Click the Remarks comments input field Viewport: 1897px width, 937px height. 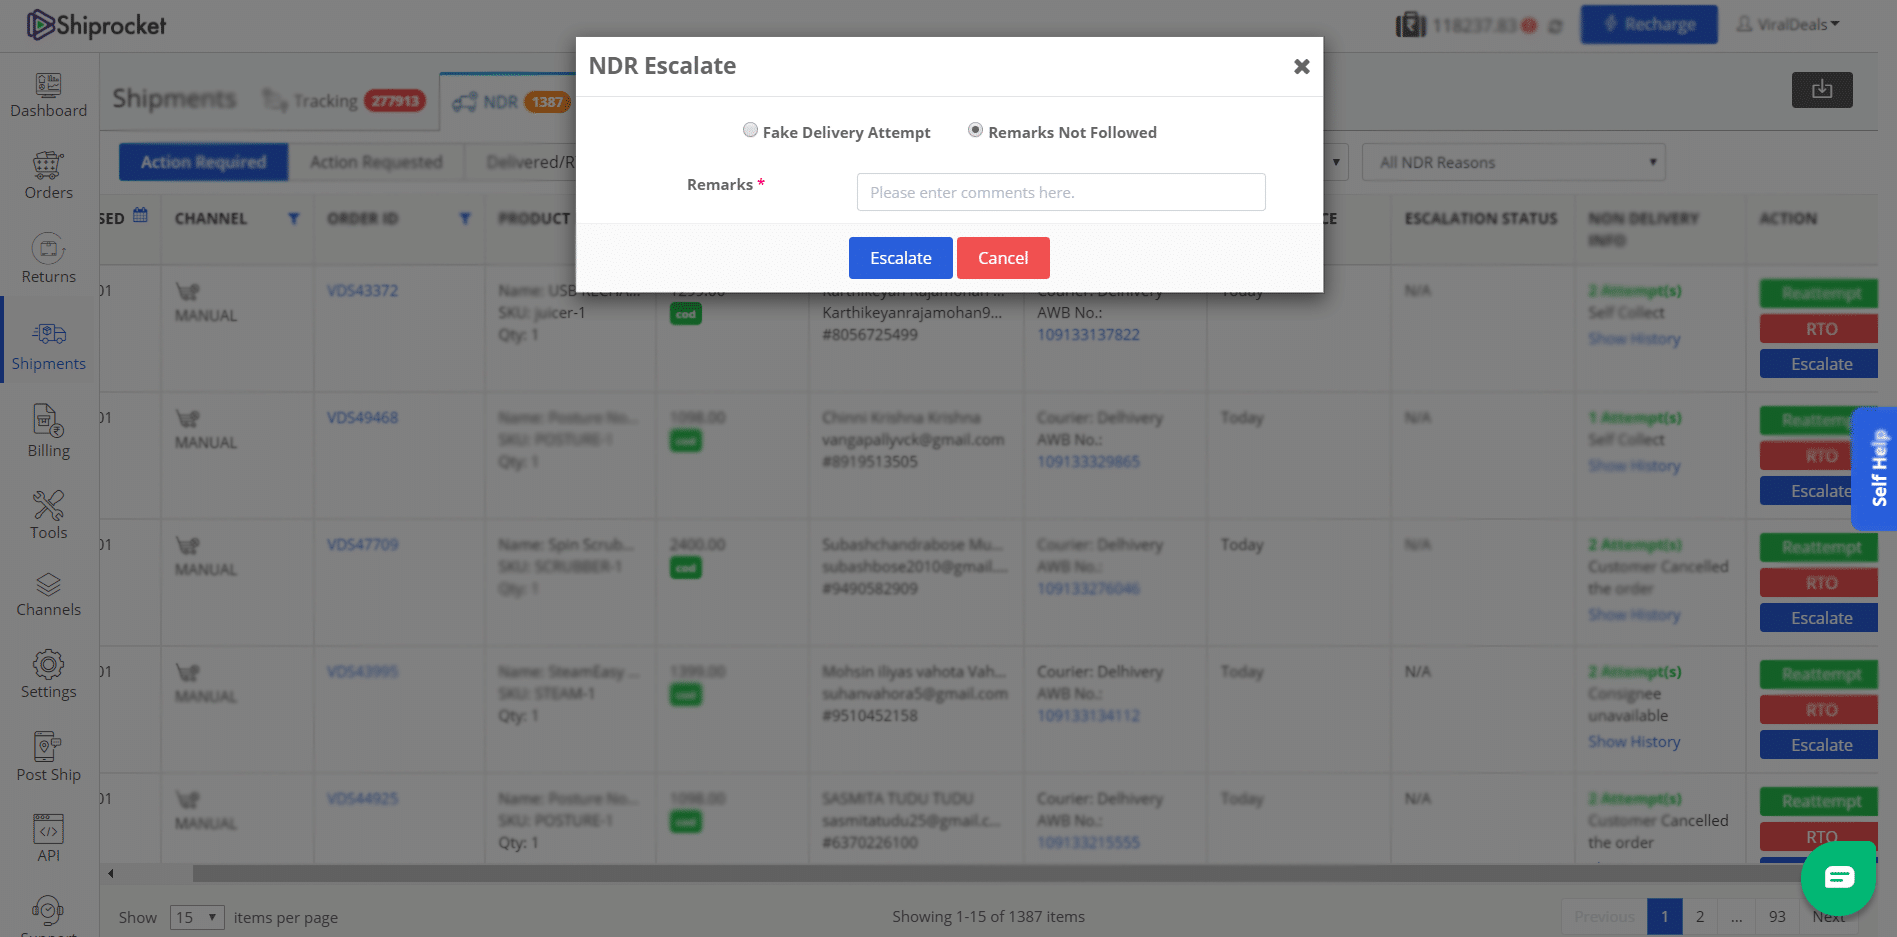pyautogui.click(x=1061, y=192)
